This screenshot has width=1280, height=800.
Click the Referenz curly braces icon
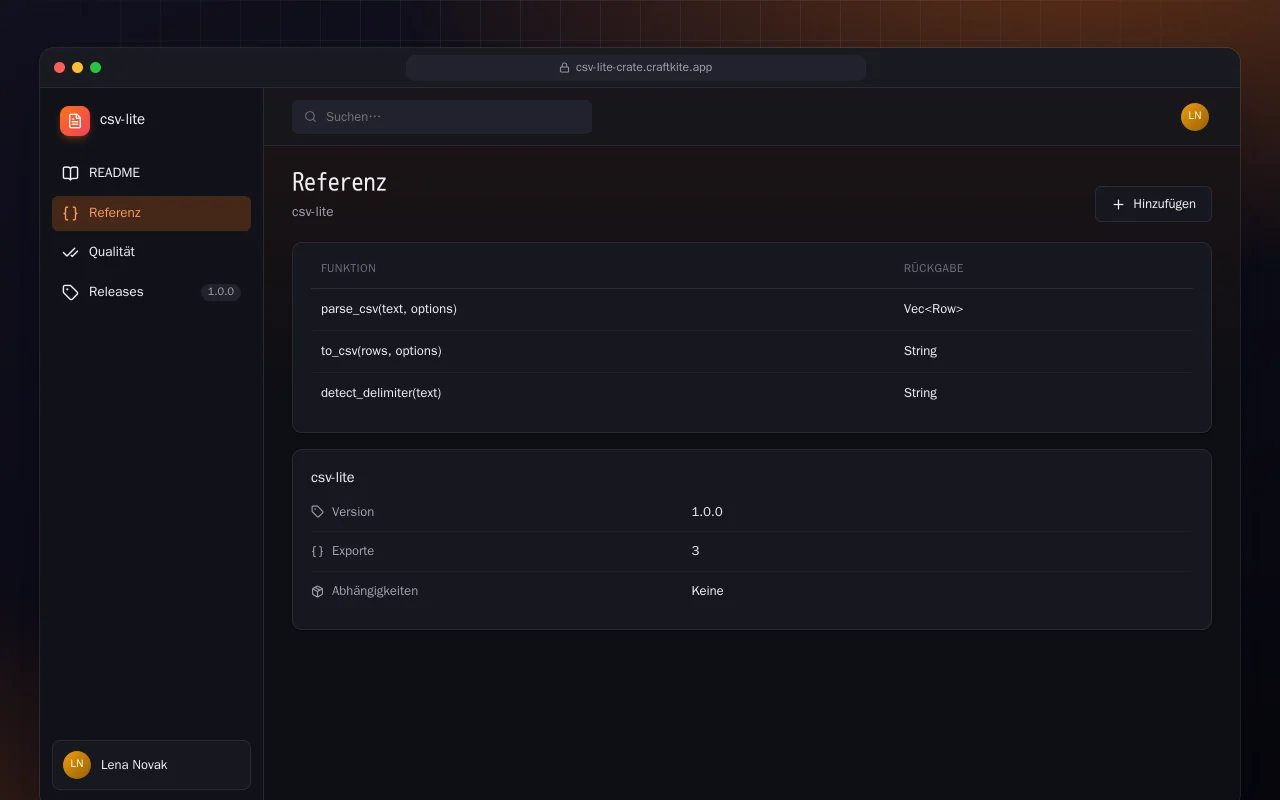(x=70, y=213)
